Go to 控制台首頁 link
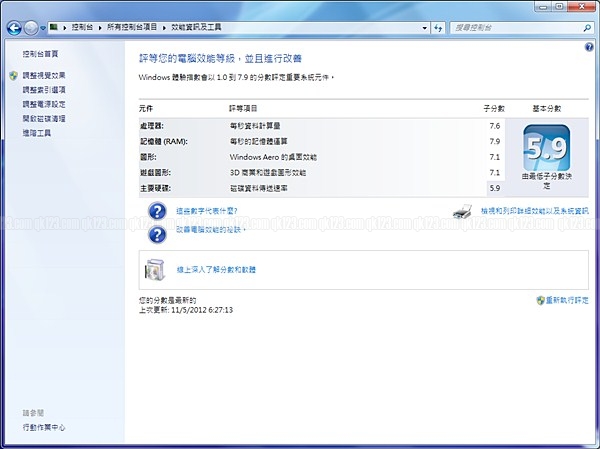The width and height of the screenshot is (600, 449). coord(40,54)
